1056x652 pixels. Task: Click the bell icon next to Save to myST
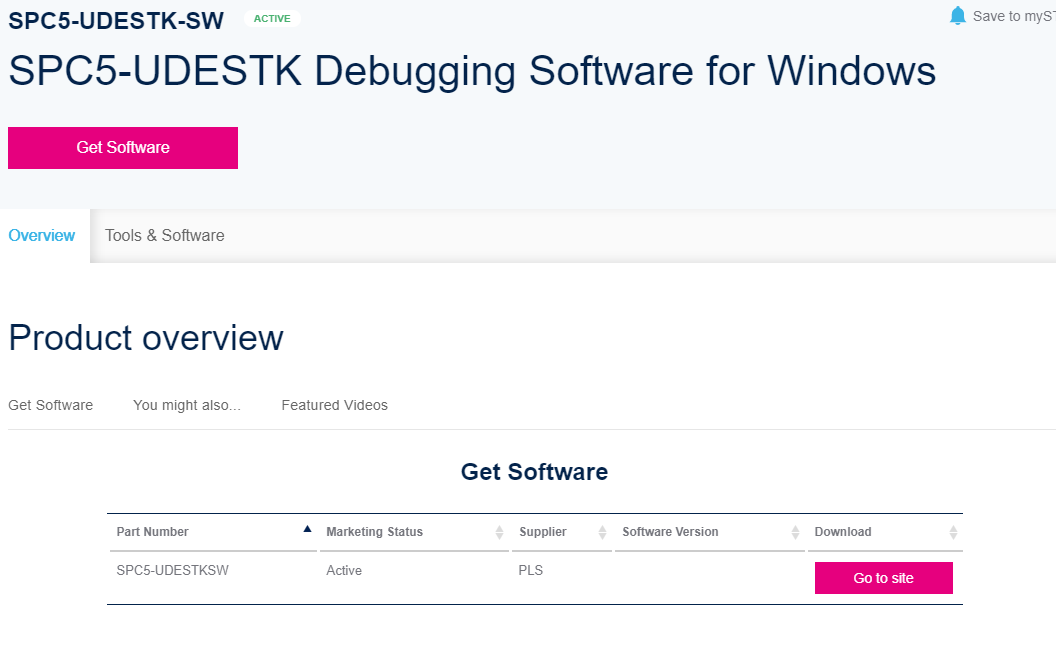pyautogui.click(x=957, y=15)
